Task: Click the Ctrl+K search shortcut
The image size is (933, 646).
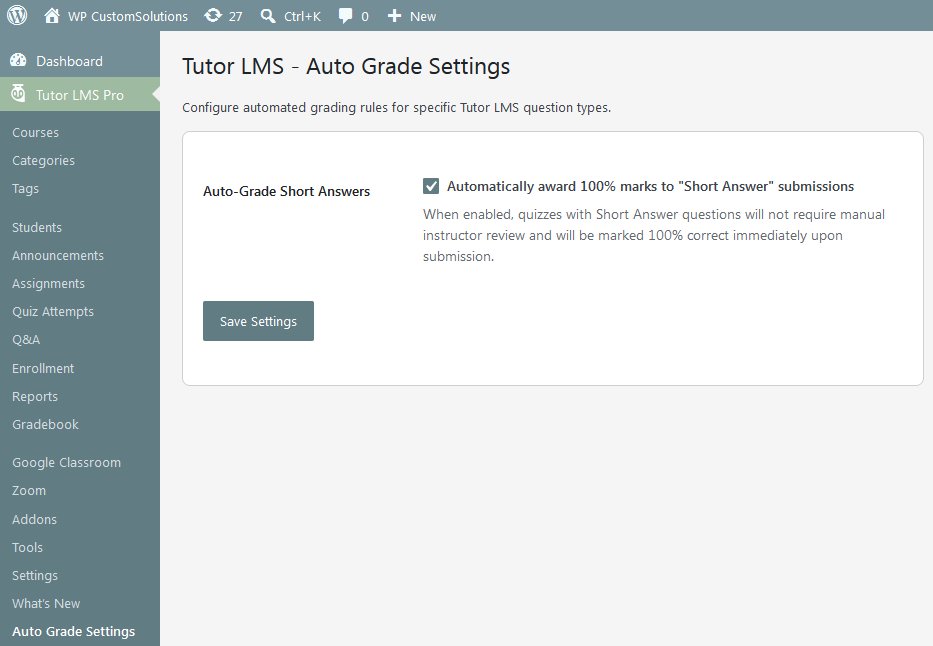Action: [302, 17]
